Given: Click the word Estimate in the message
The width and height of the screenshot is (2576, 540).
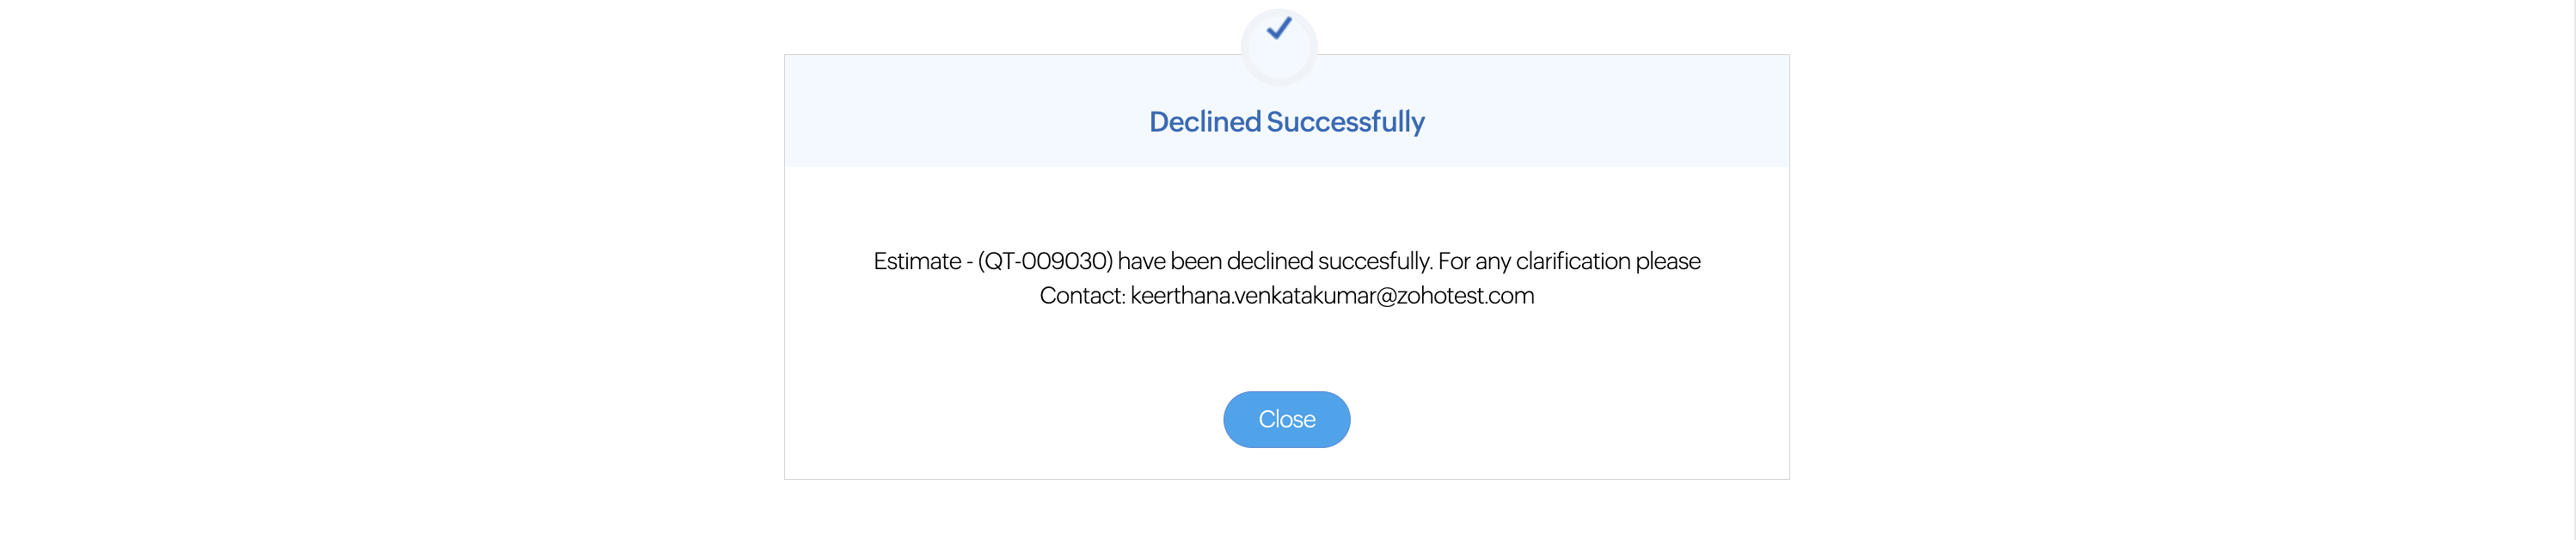Looking at the screenshot, I should click(917, 261).
